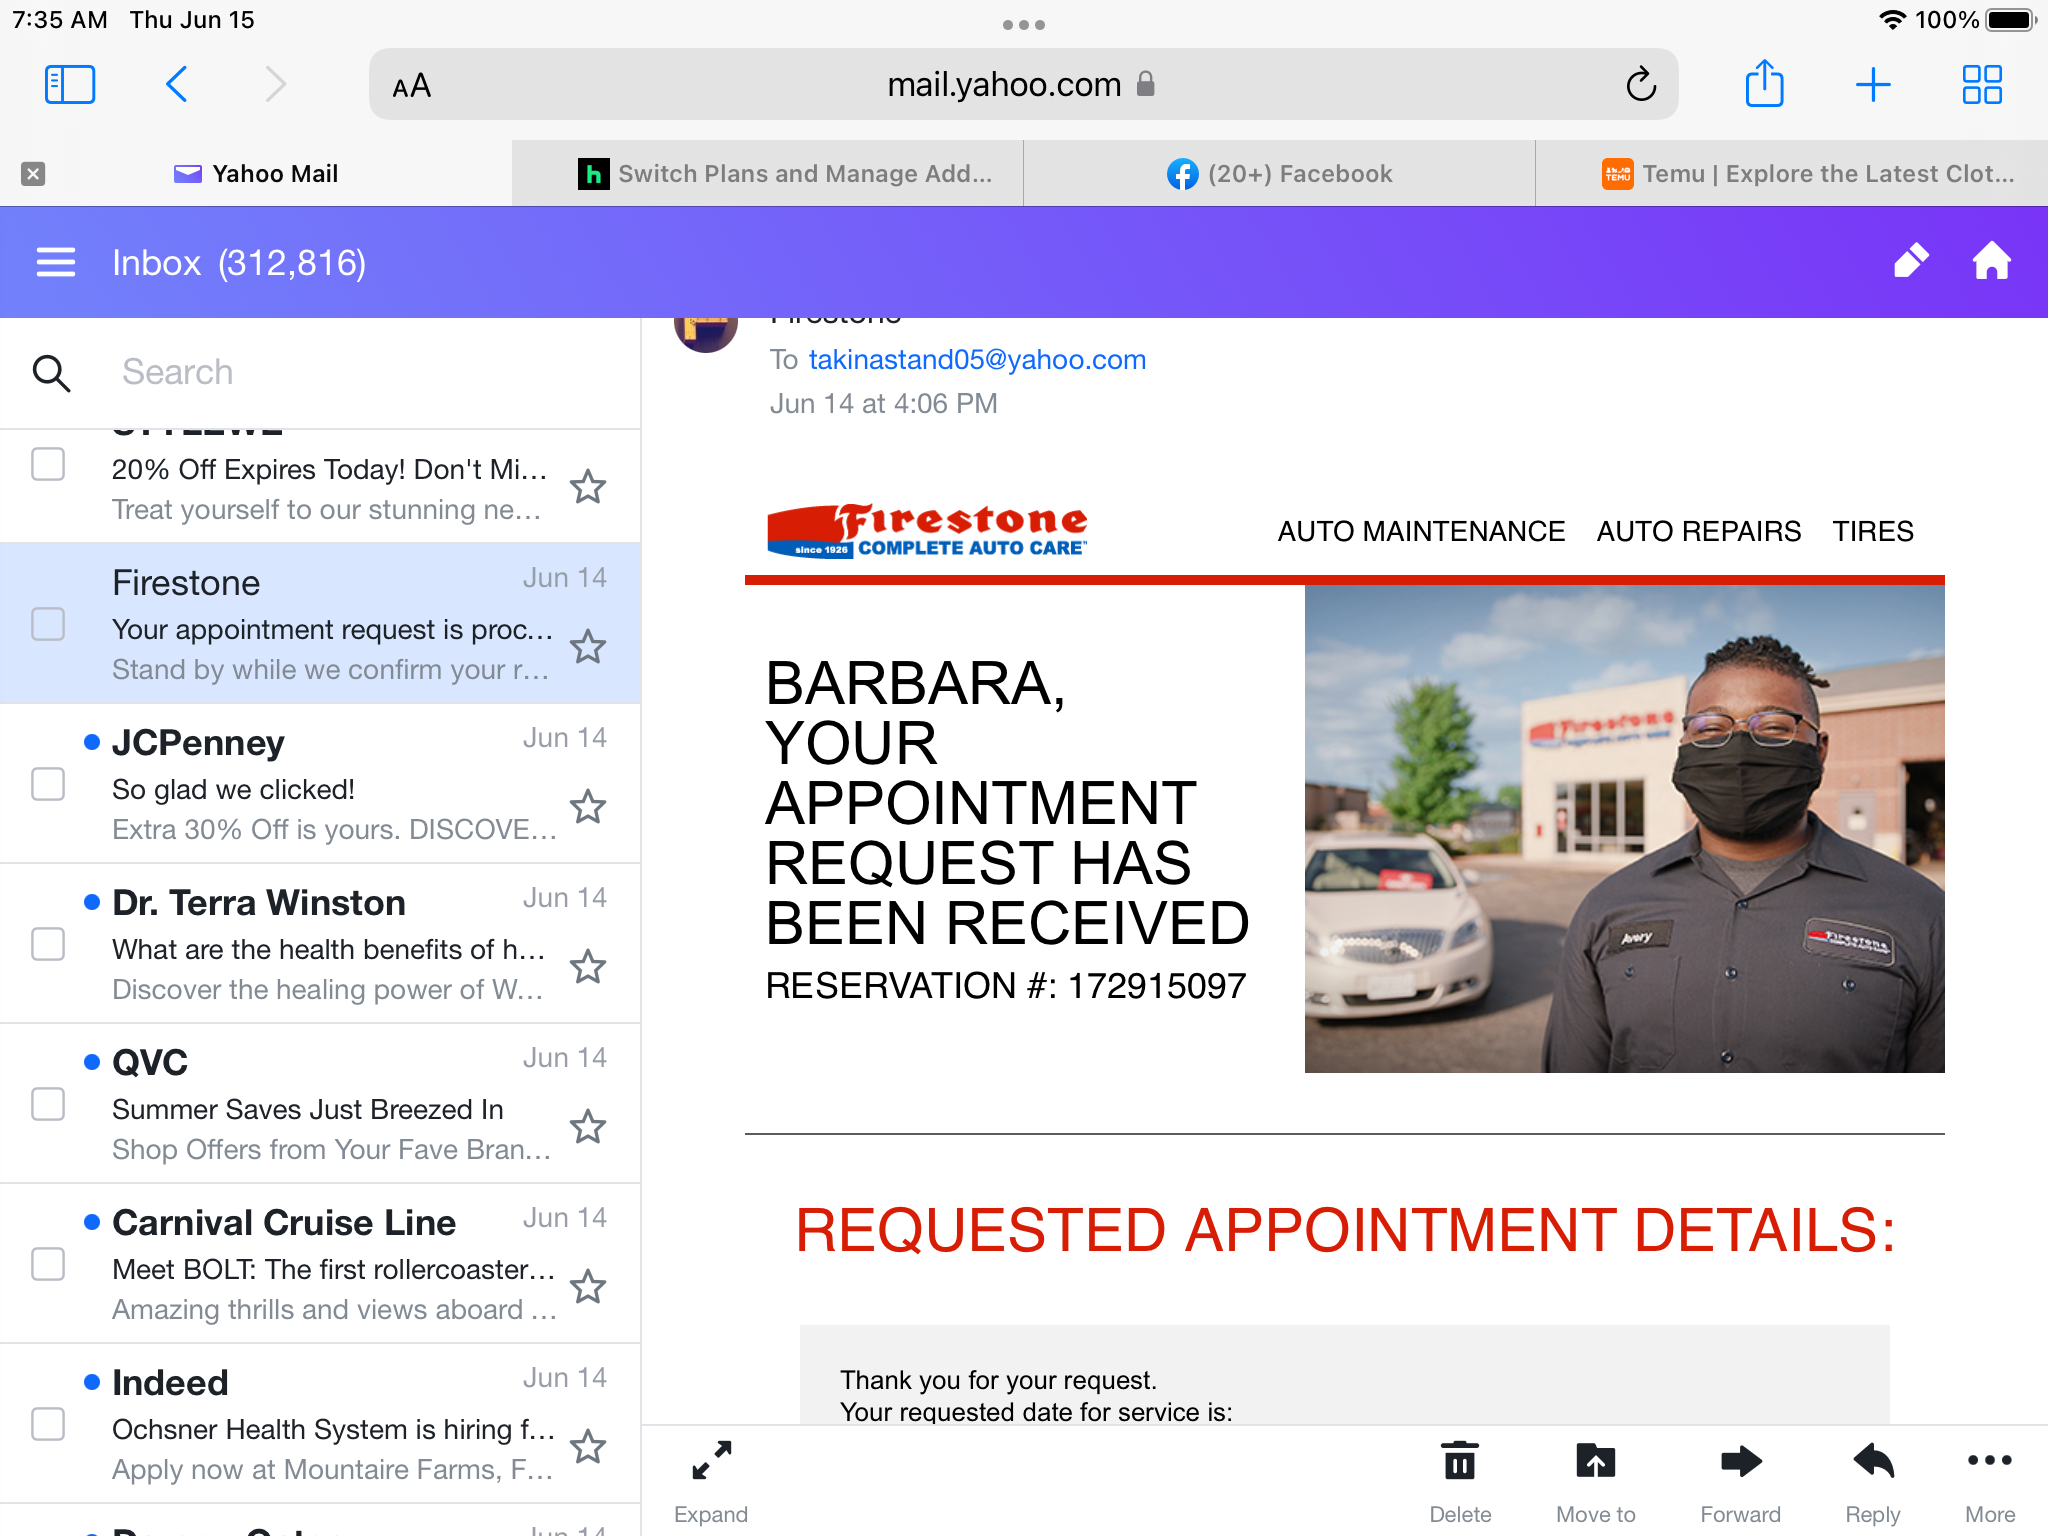Reply to the email using the reply icon

click(1872, 1462)
